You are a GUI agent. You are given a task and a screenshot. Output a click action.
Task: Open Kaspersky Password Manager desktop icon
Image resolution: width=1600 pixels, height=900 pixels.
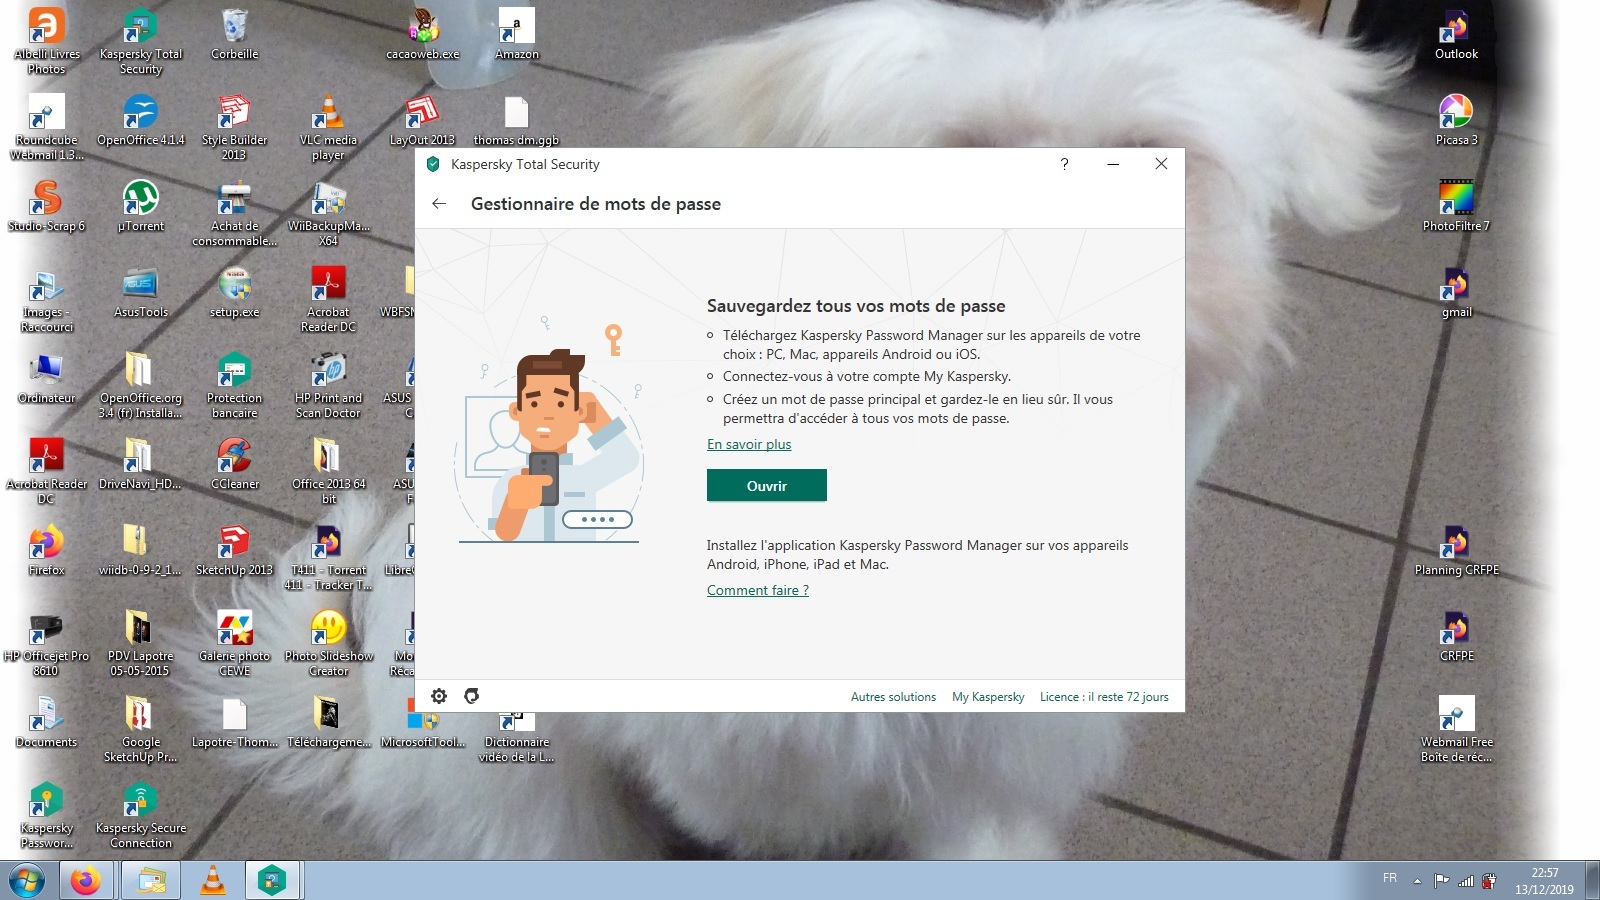coord(47,816)
